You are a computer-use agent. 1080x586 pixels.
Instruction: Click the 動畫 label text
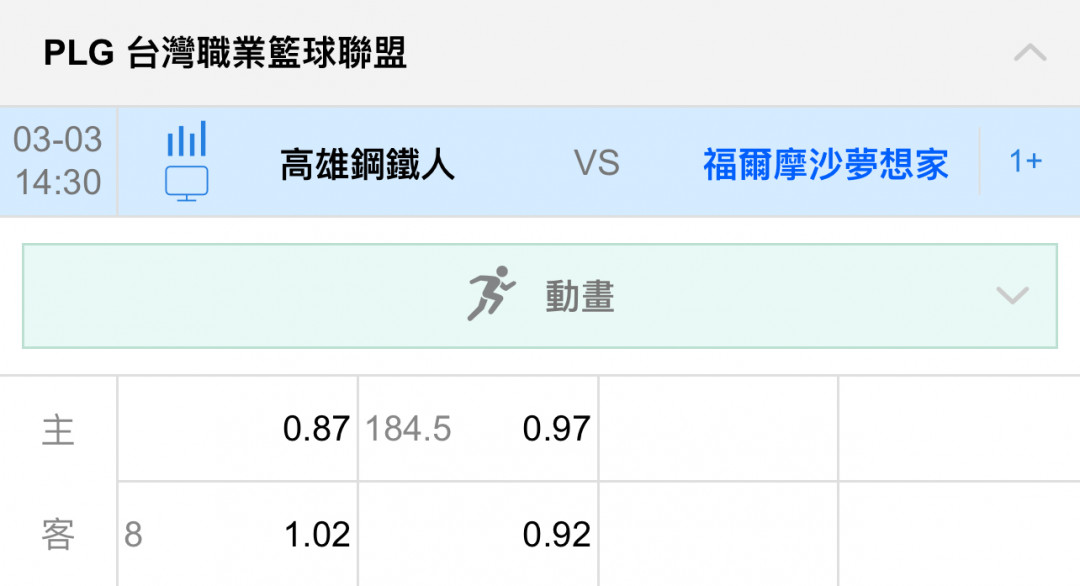580,296
